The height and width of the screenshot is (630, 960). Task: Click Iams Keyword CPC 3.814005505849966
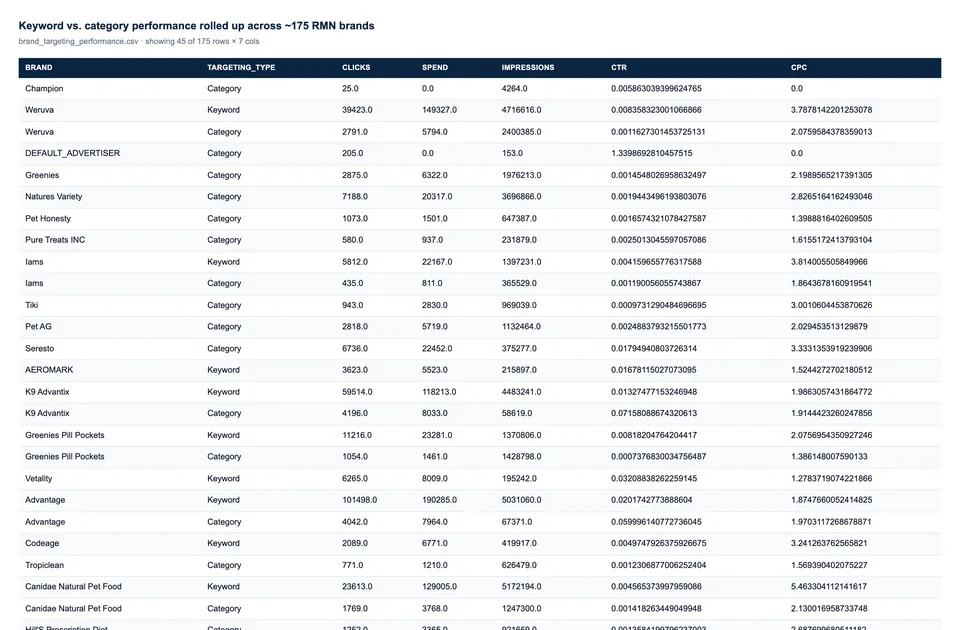(829, 262)
